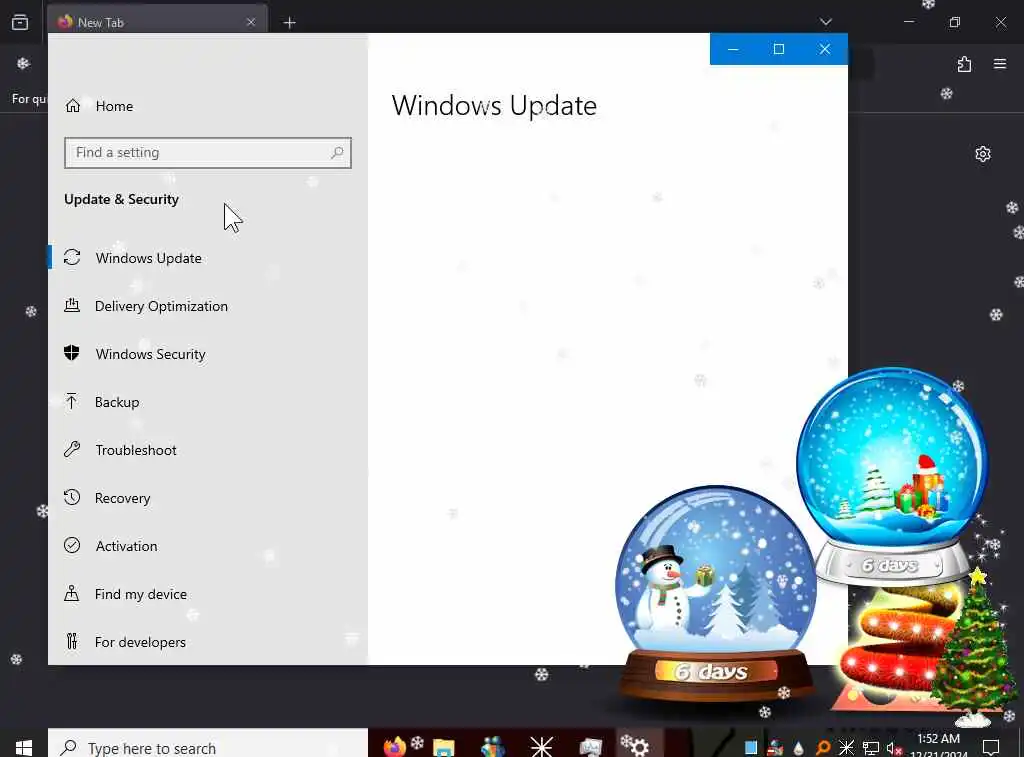
Task: Click the Windows Security shield icon
Action: coord(72,353)
